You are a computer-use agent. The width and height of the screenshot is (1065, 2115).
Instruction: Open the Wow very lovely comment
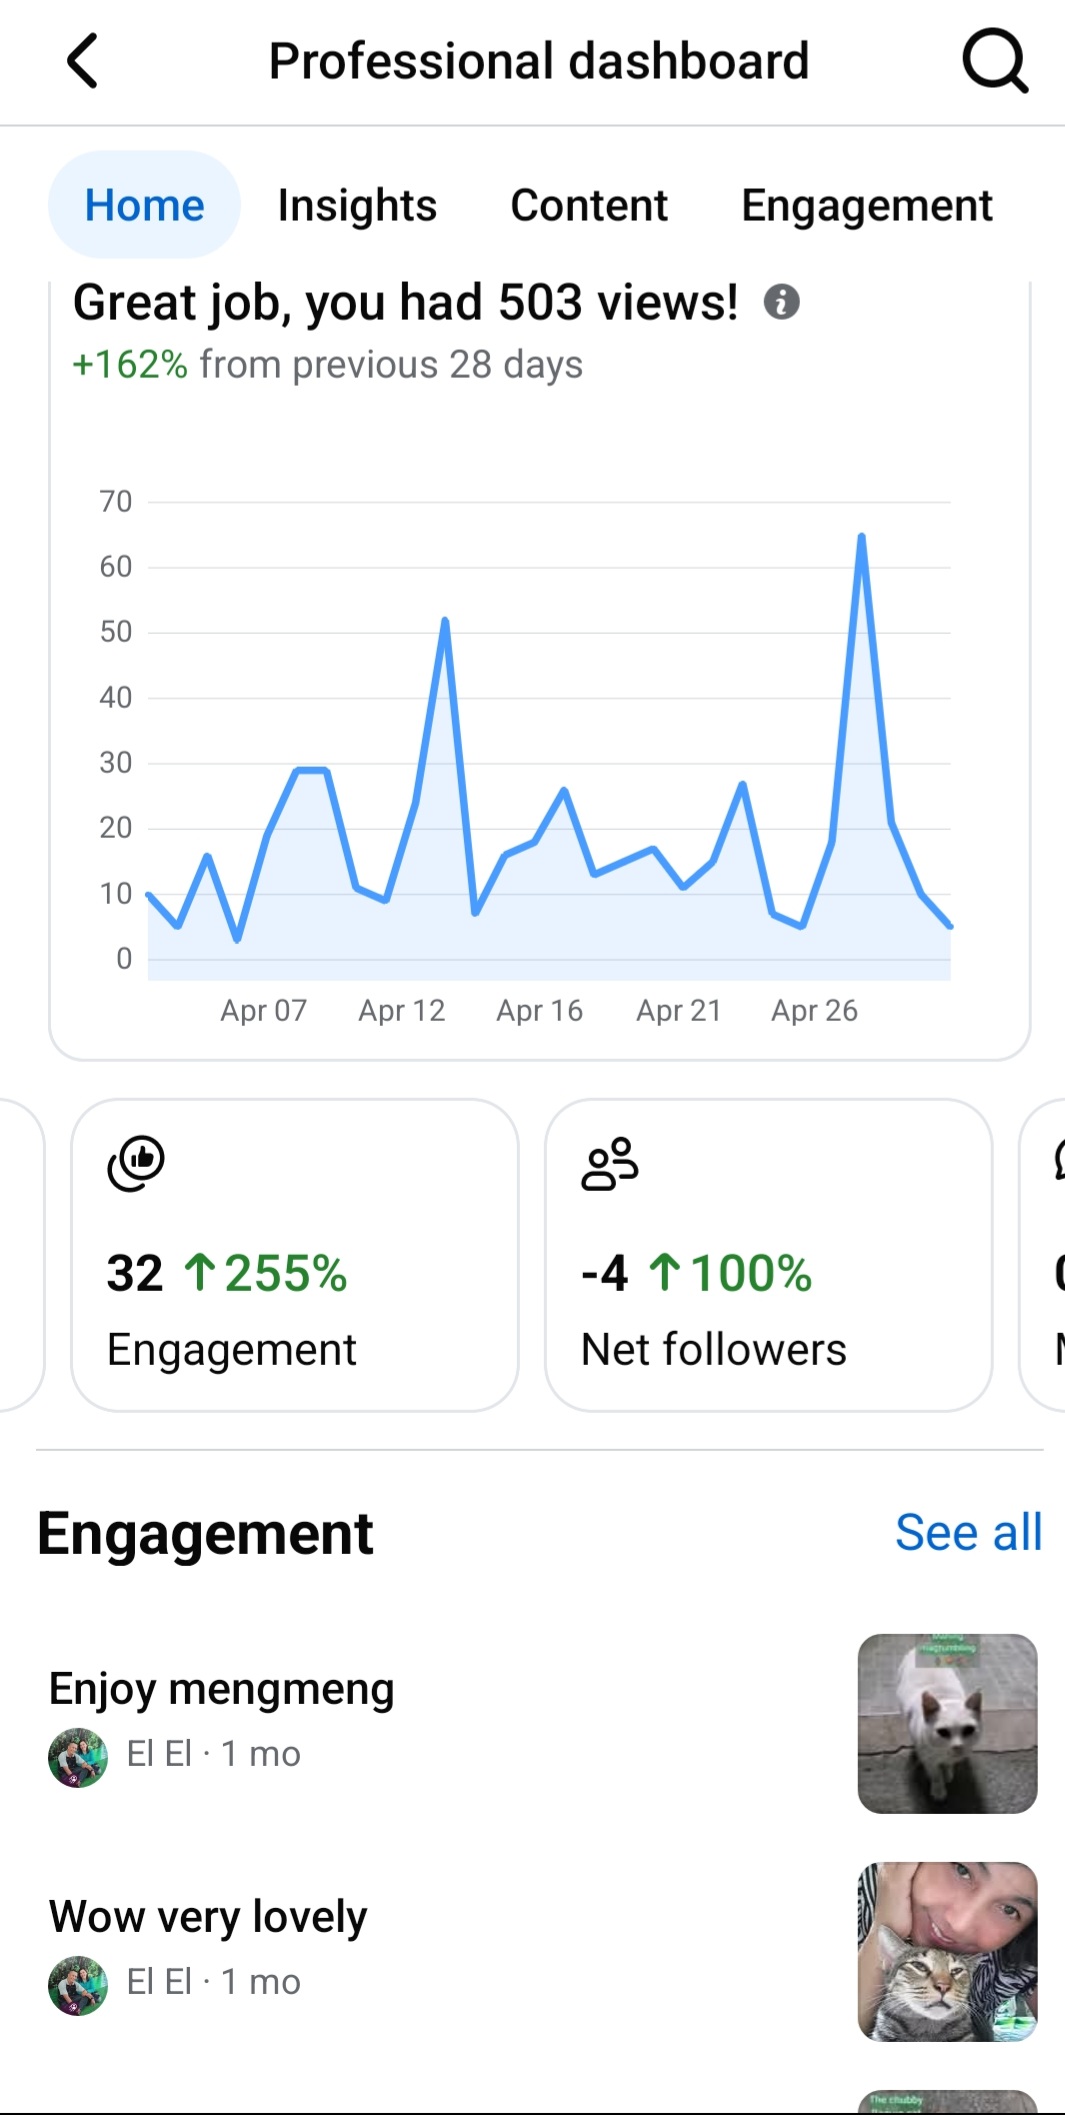(x=208, y=1917)
